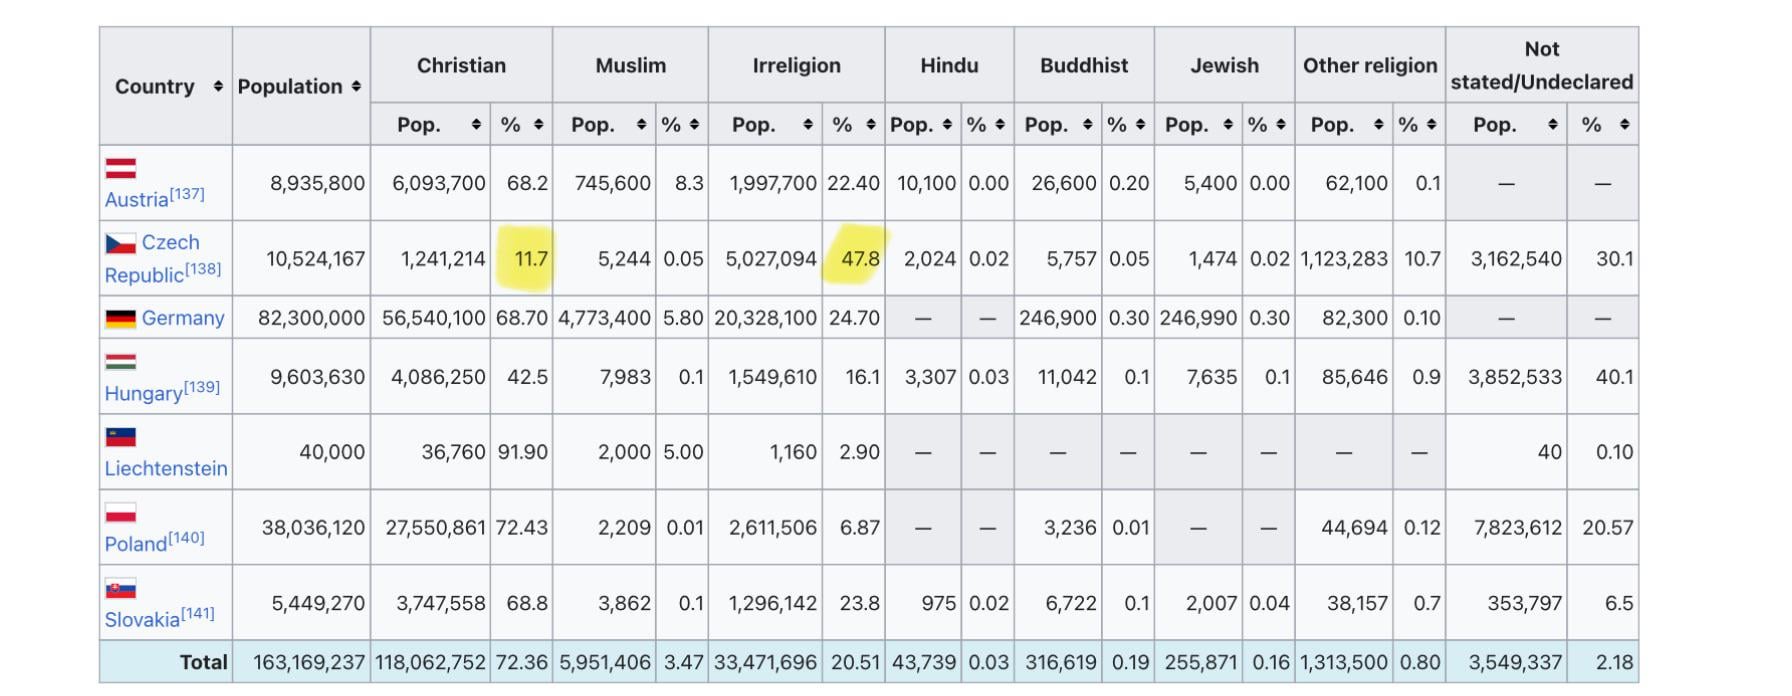Sort by Irreligion percentage column
Screen dimensions: 1792x696
click(871, 125)
